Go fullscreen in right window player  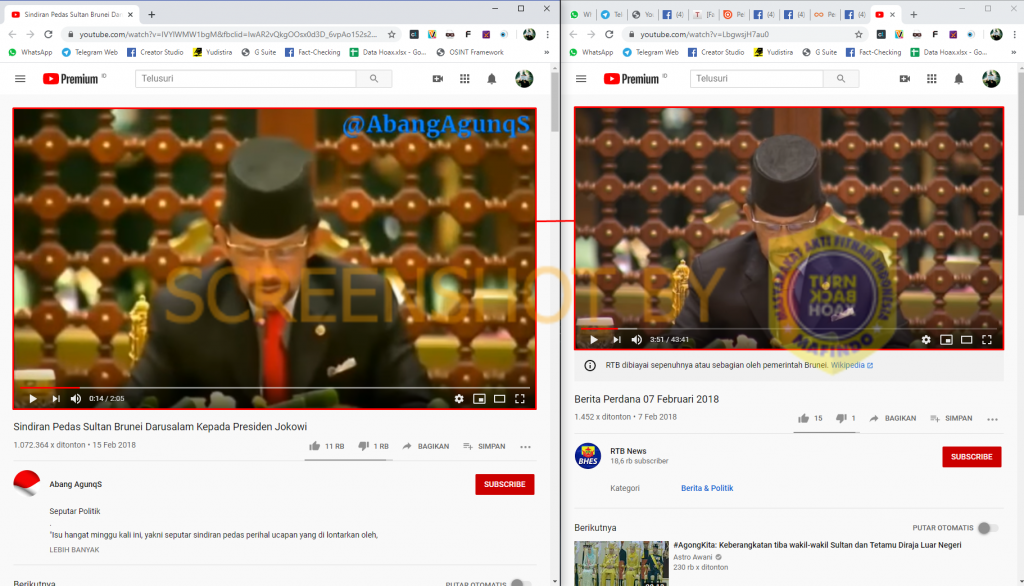[x=987, y=339]
